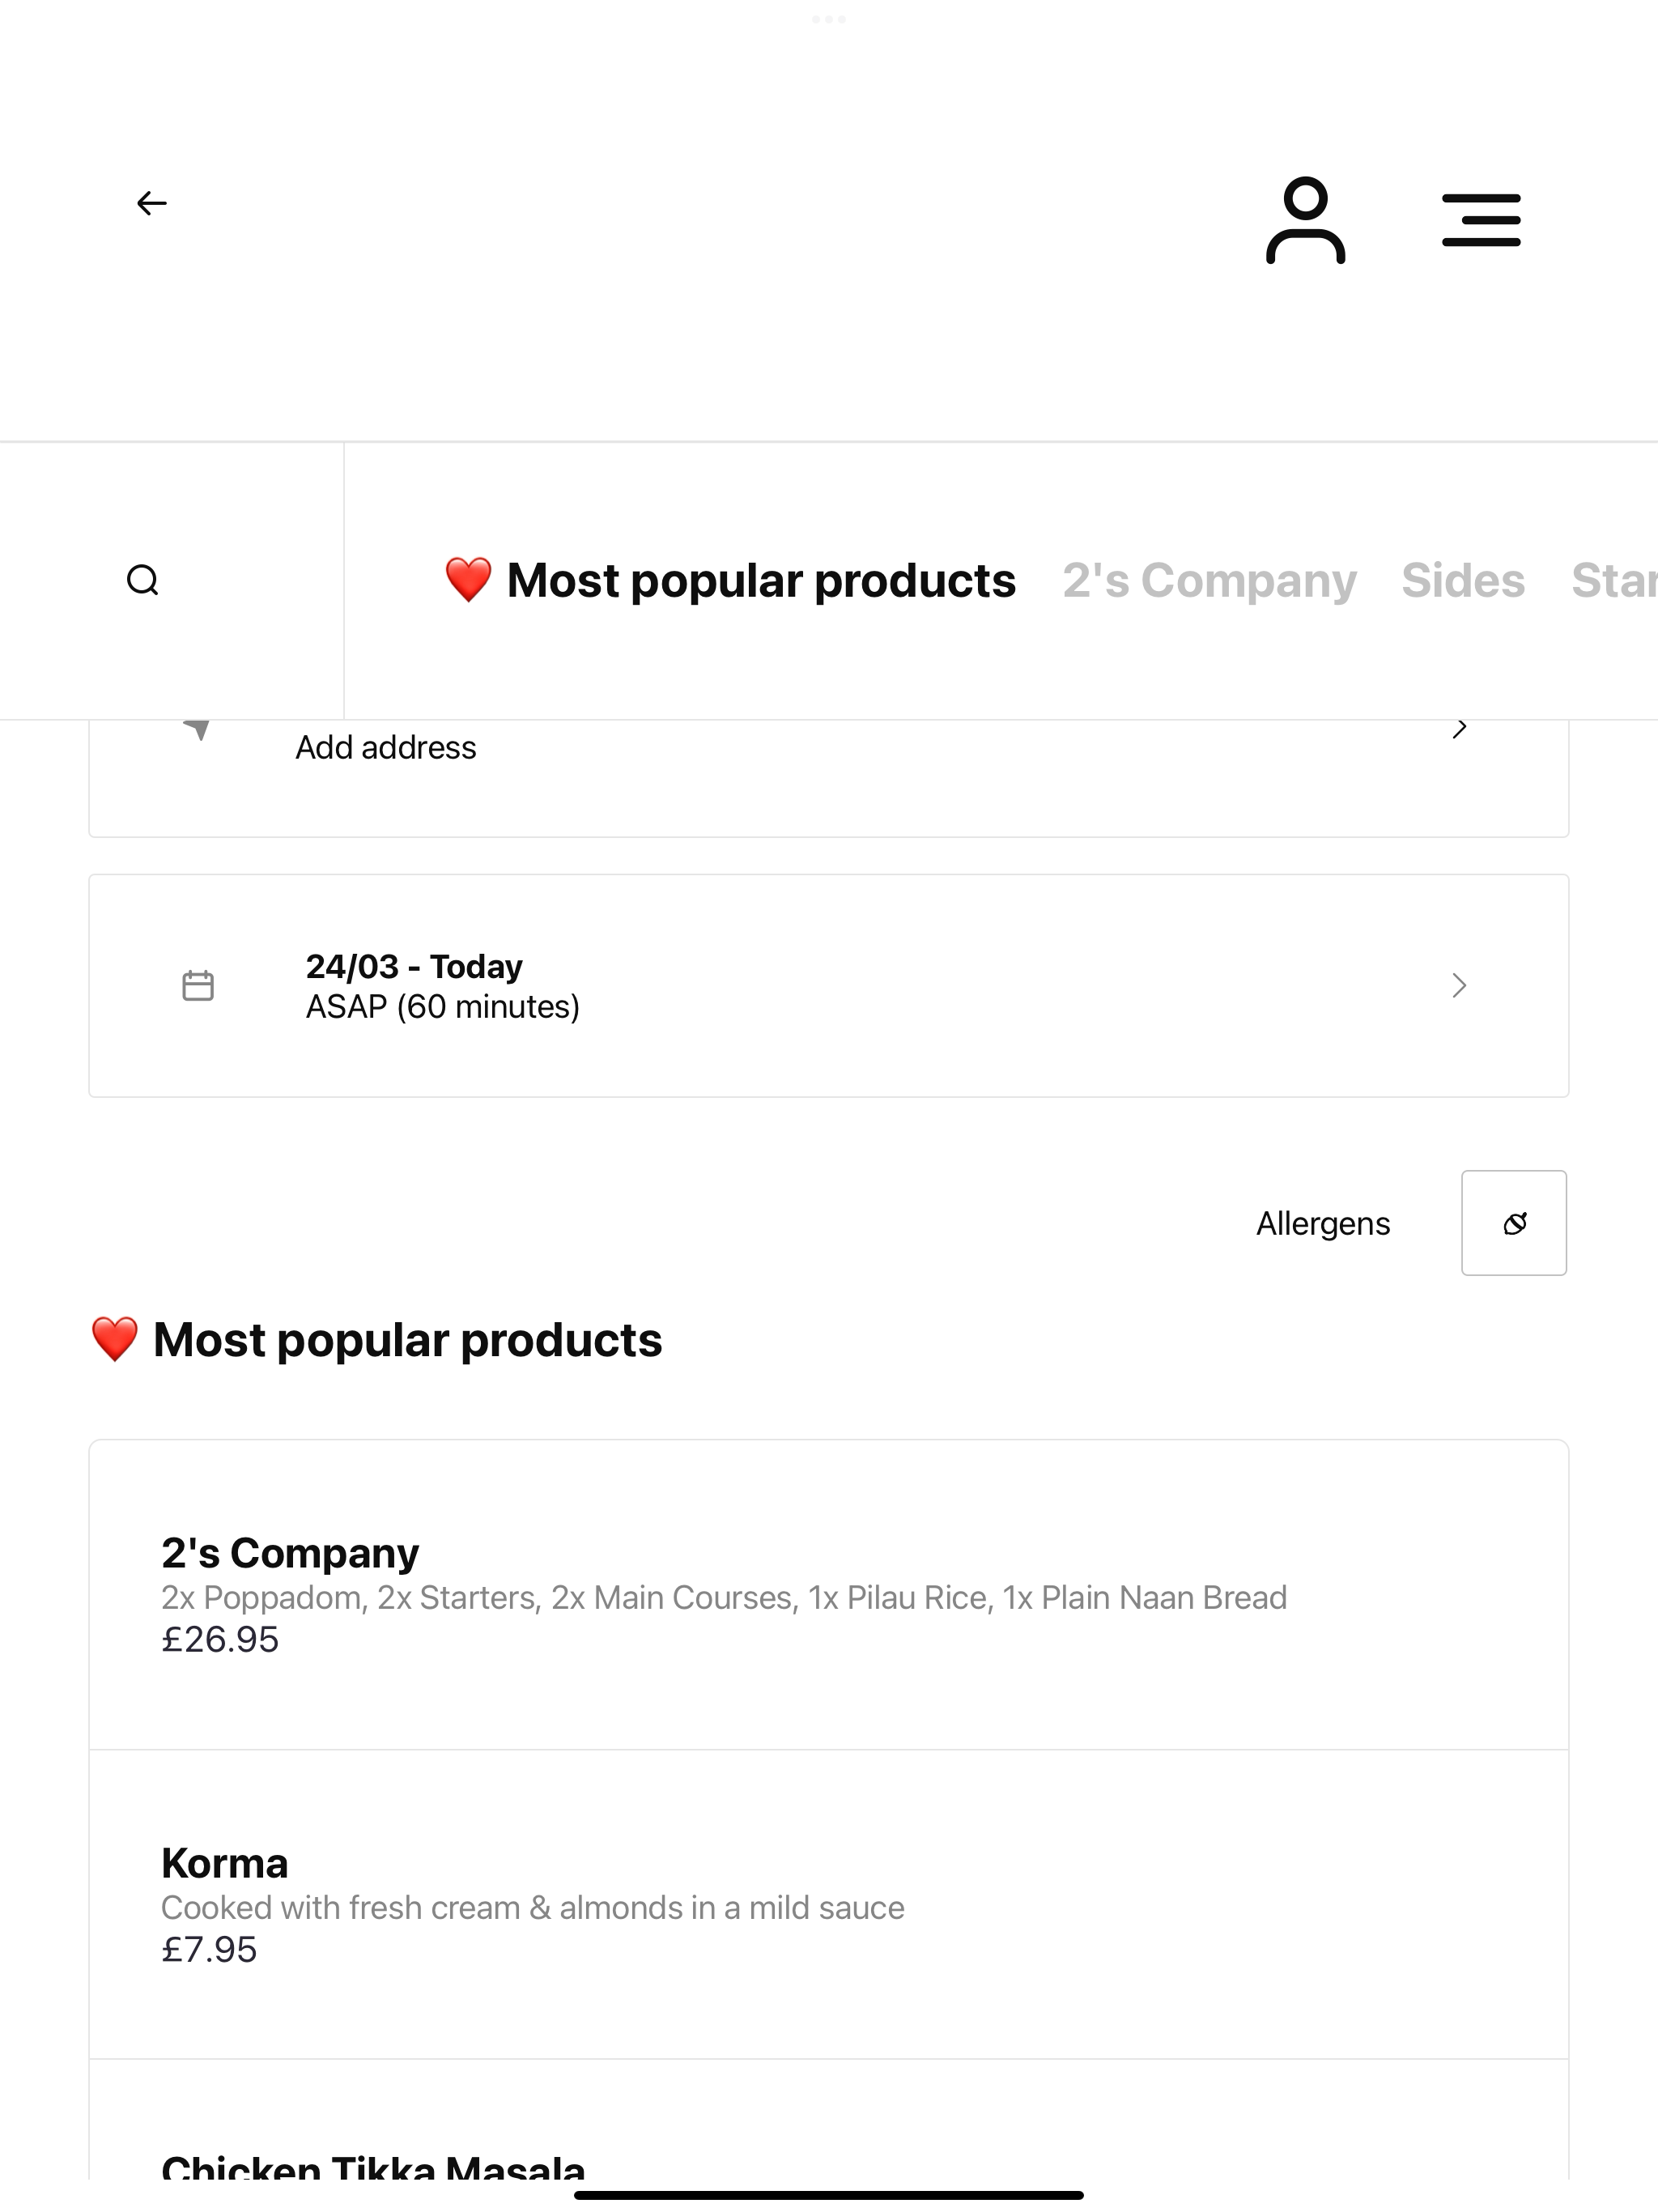Click the red heart in category bar
This screenshot has width=1658, height=2212.
pos(468,580)
